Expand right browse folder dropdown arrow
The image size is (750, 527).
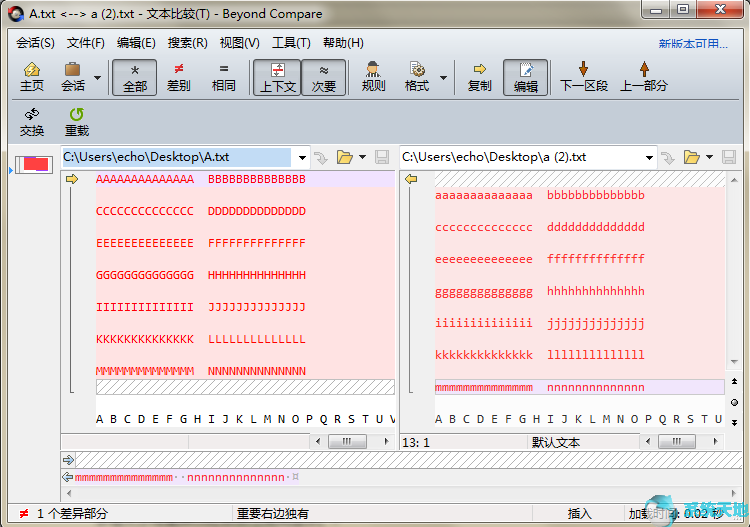coord(709,157)
